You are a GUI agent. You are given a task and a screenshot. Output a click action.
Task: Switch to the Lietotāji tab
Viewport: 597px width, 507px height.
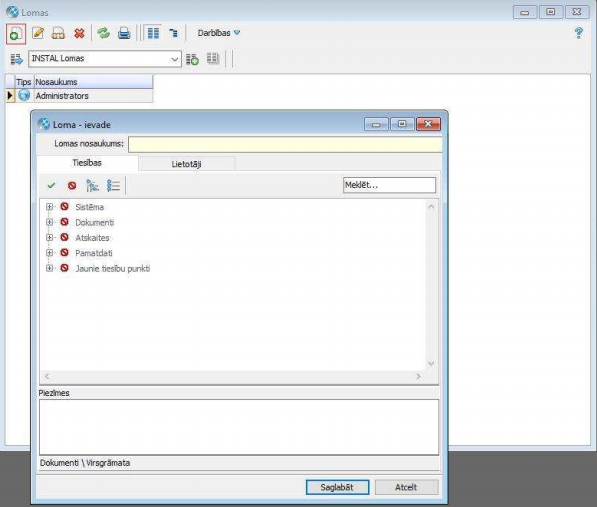click(x=187, y=164)
